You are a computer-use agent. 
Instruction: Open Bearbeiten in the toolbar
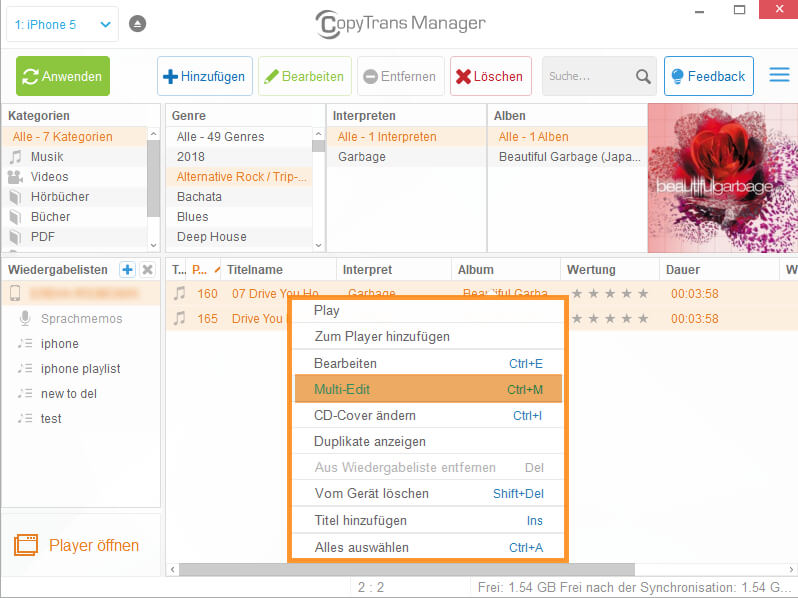[x=304, y=76]
